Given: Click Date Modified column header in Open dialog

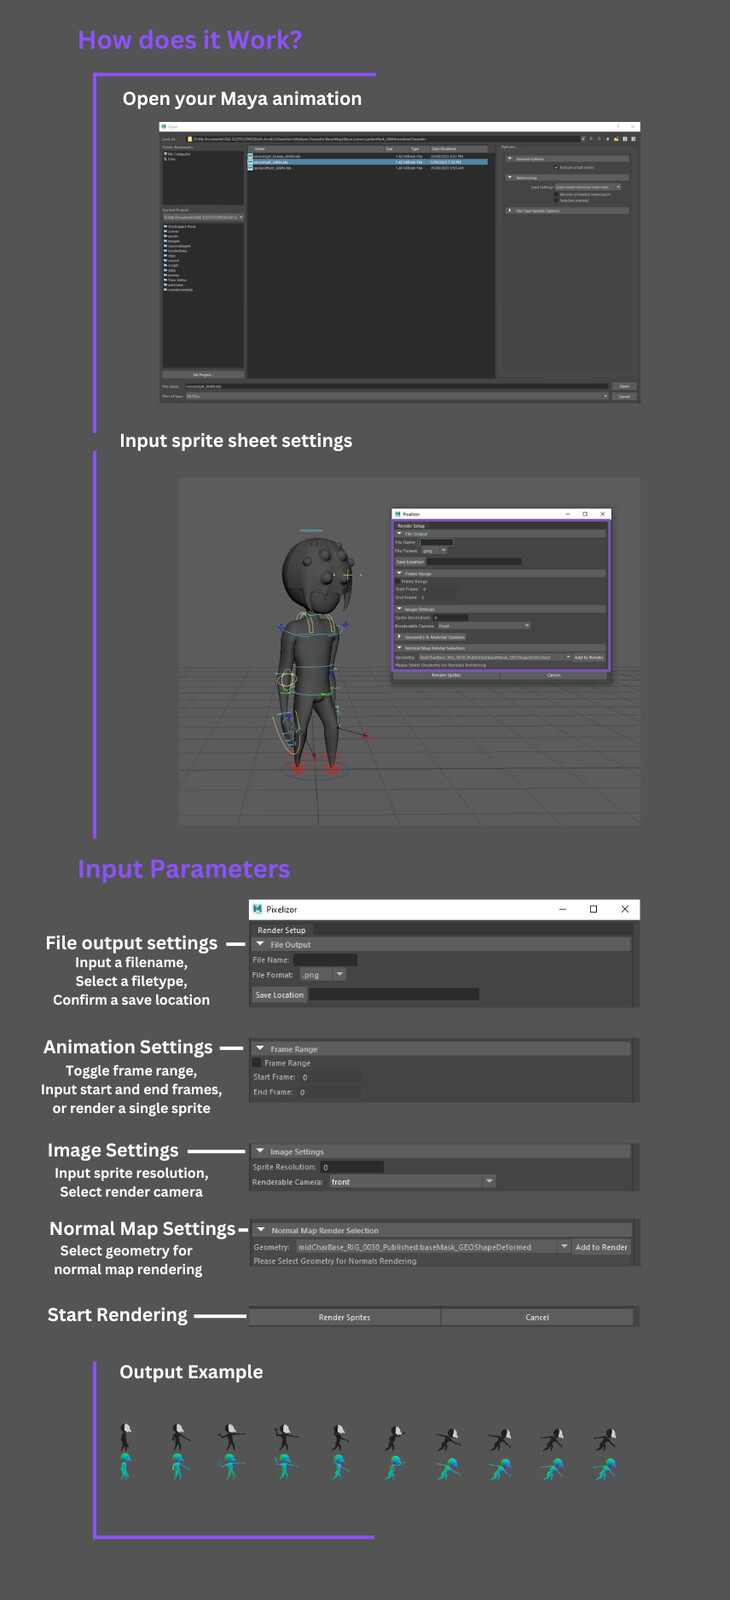Looking at the screenshot, I should point(459,149).
